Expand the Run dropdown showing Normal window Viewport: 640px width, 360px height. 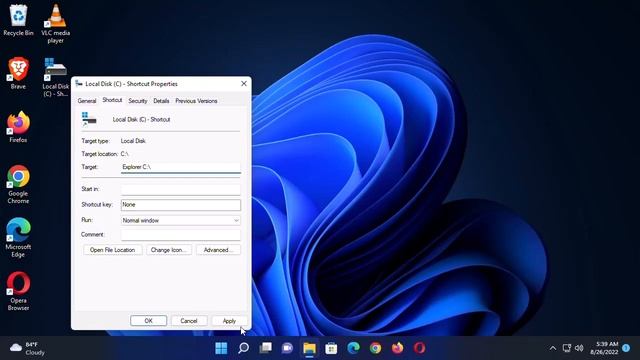181,220
